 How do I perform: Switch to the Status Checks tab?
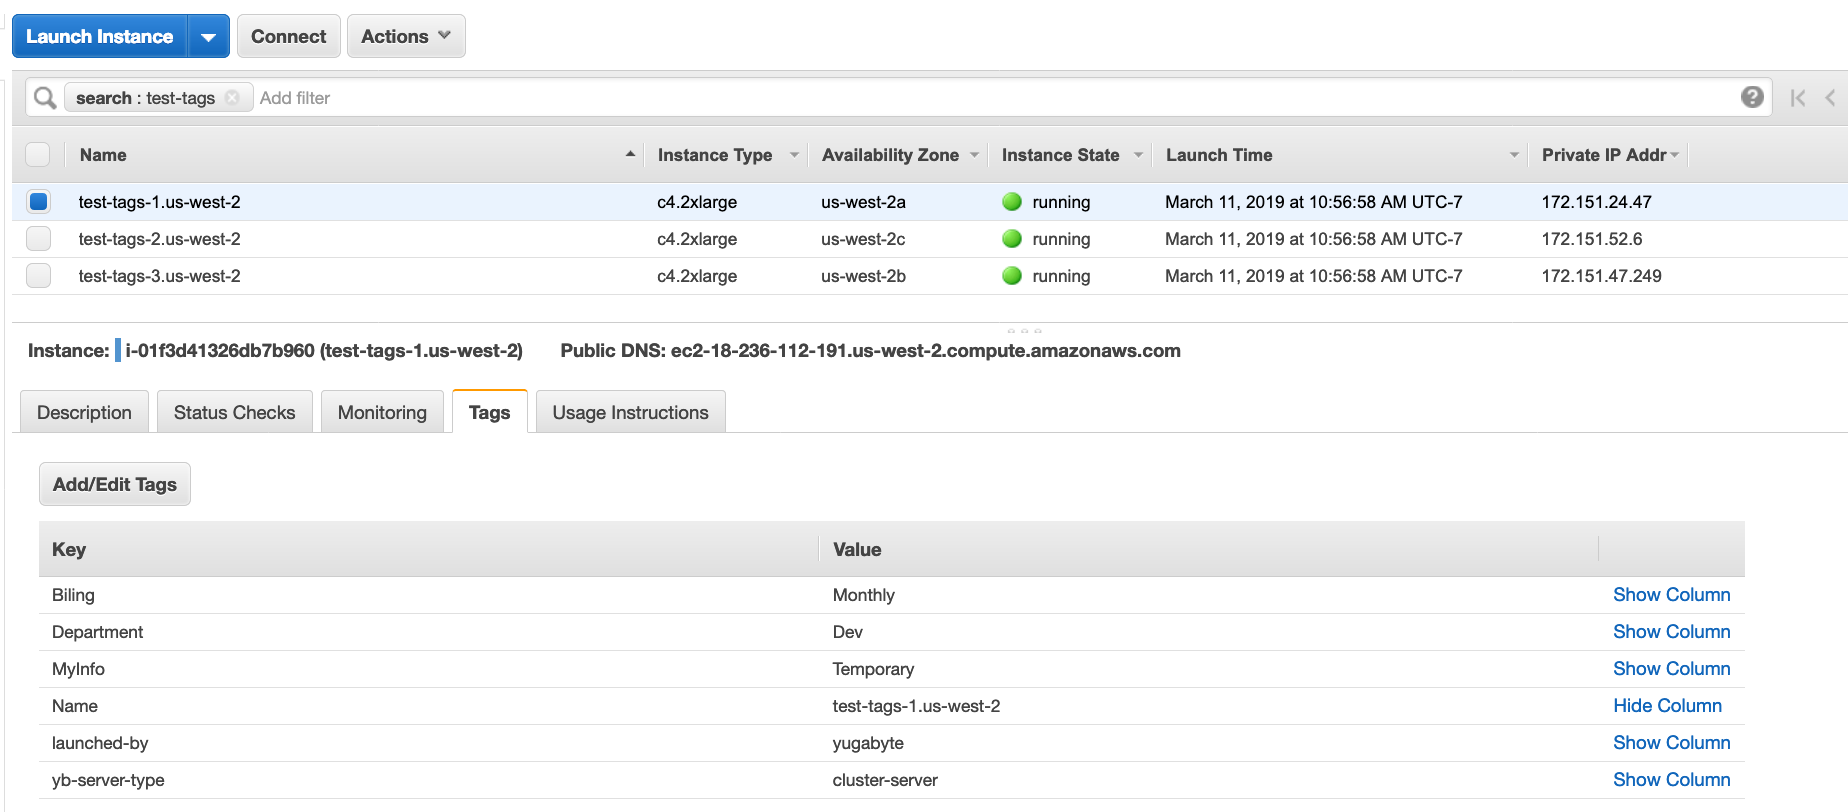[x=234, y=413]
